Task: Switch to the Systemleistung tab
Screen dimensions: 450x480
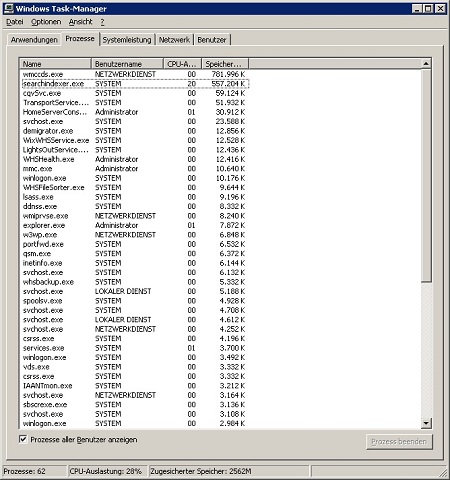Action: pyautogui.click(x=127, y=40)
